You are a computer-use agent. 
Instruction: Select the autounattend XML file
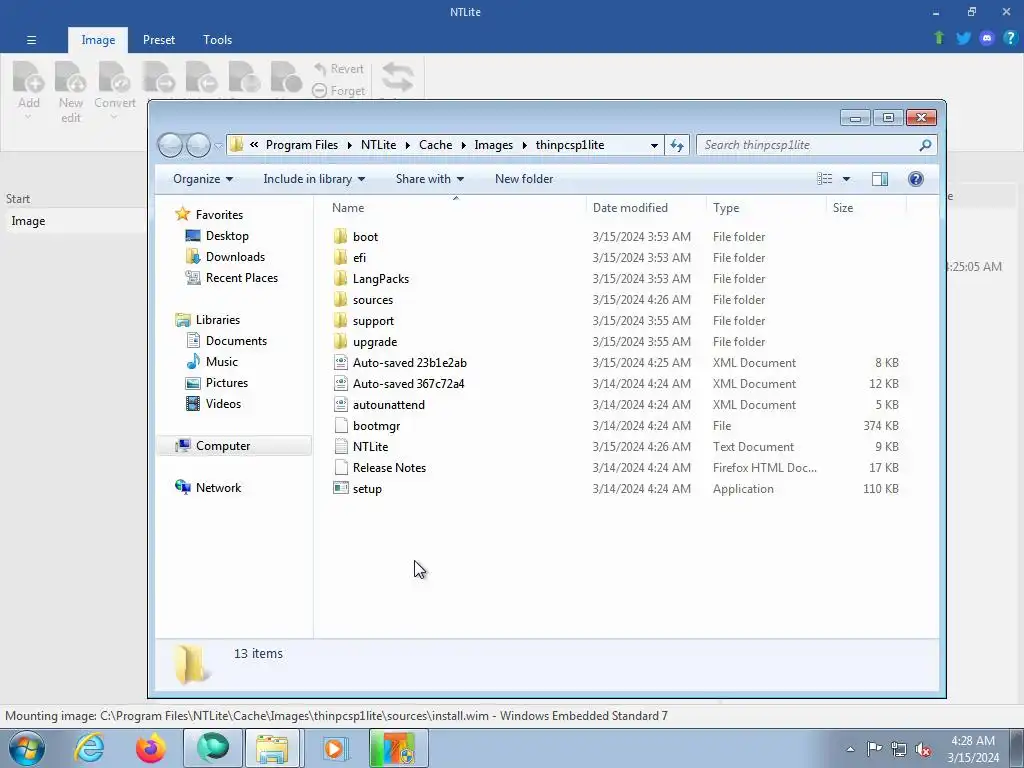coord(379,405)
